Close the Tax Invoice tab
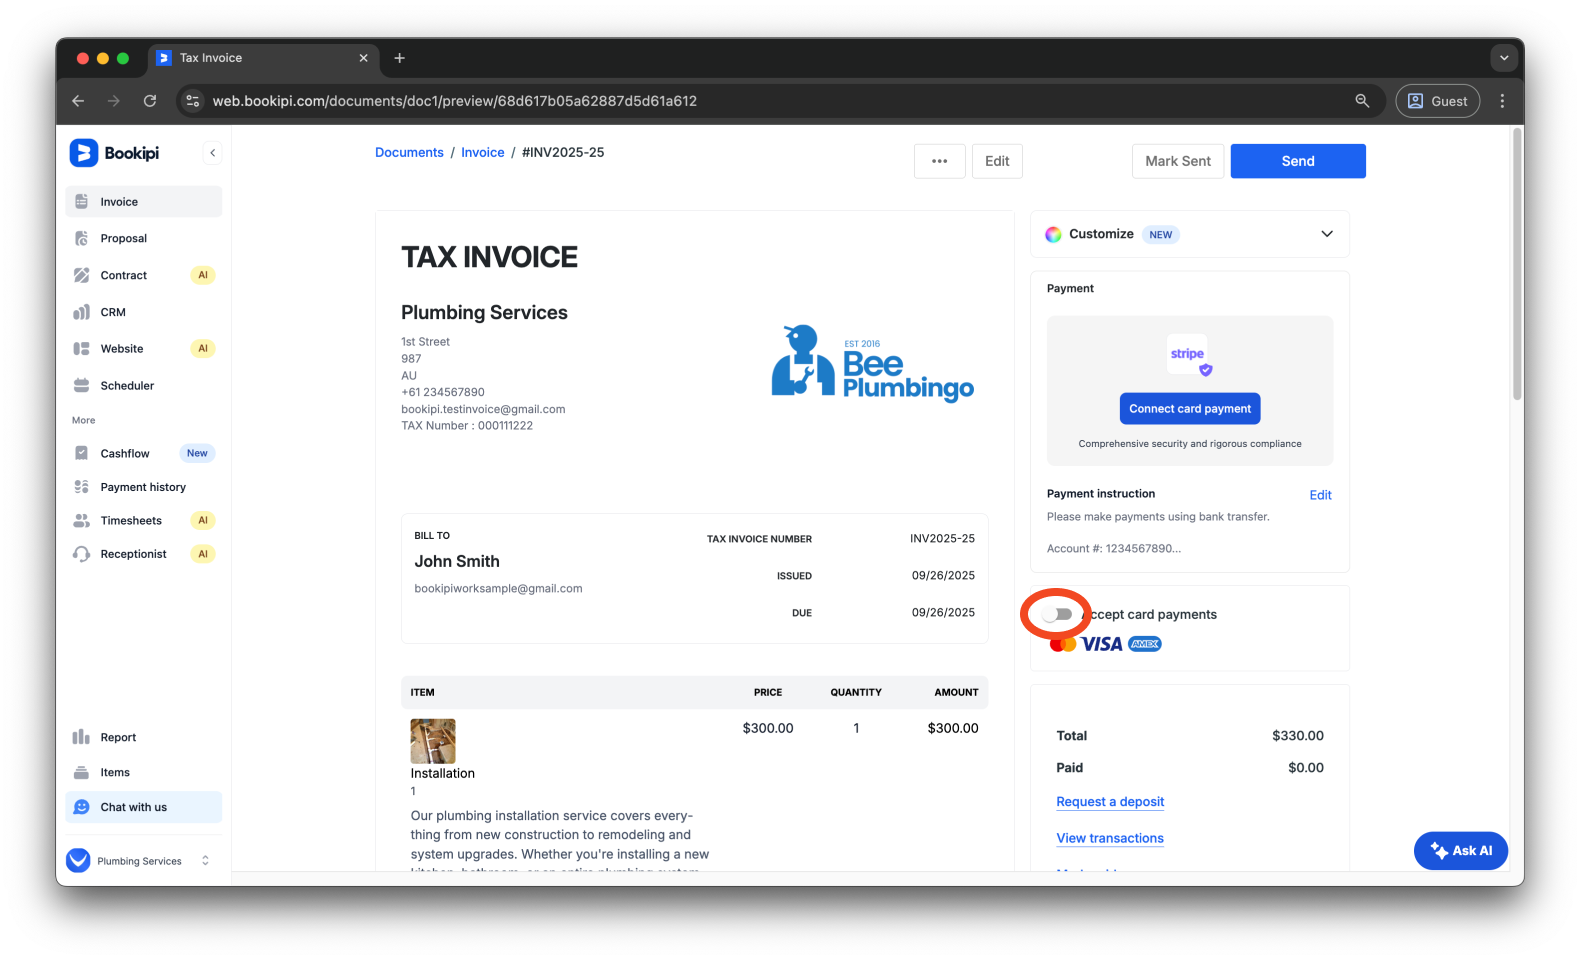 pyautogui.click(x=363, y=58)
